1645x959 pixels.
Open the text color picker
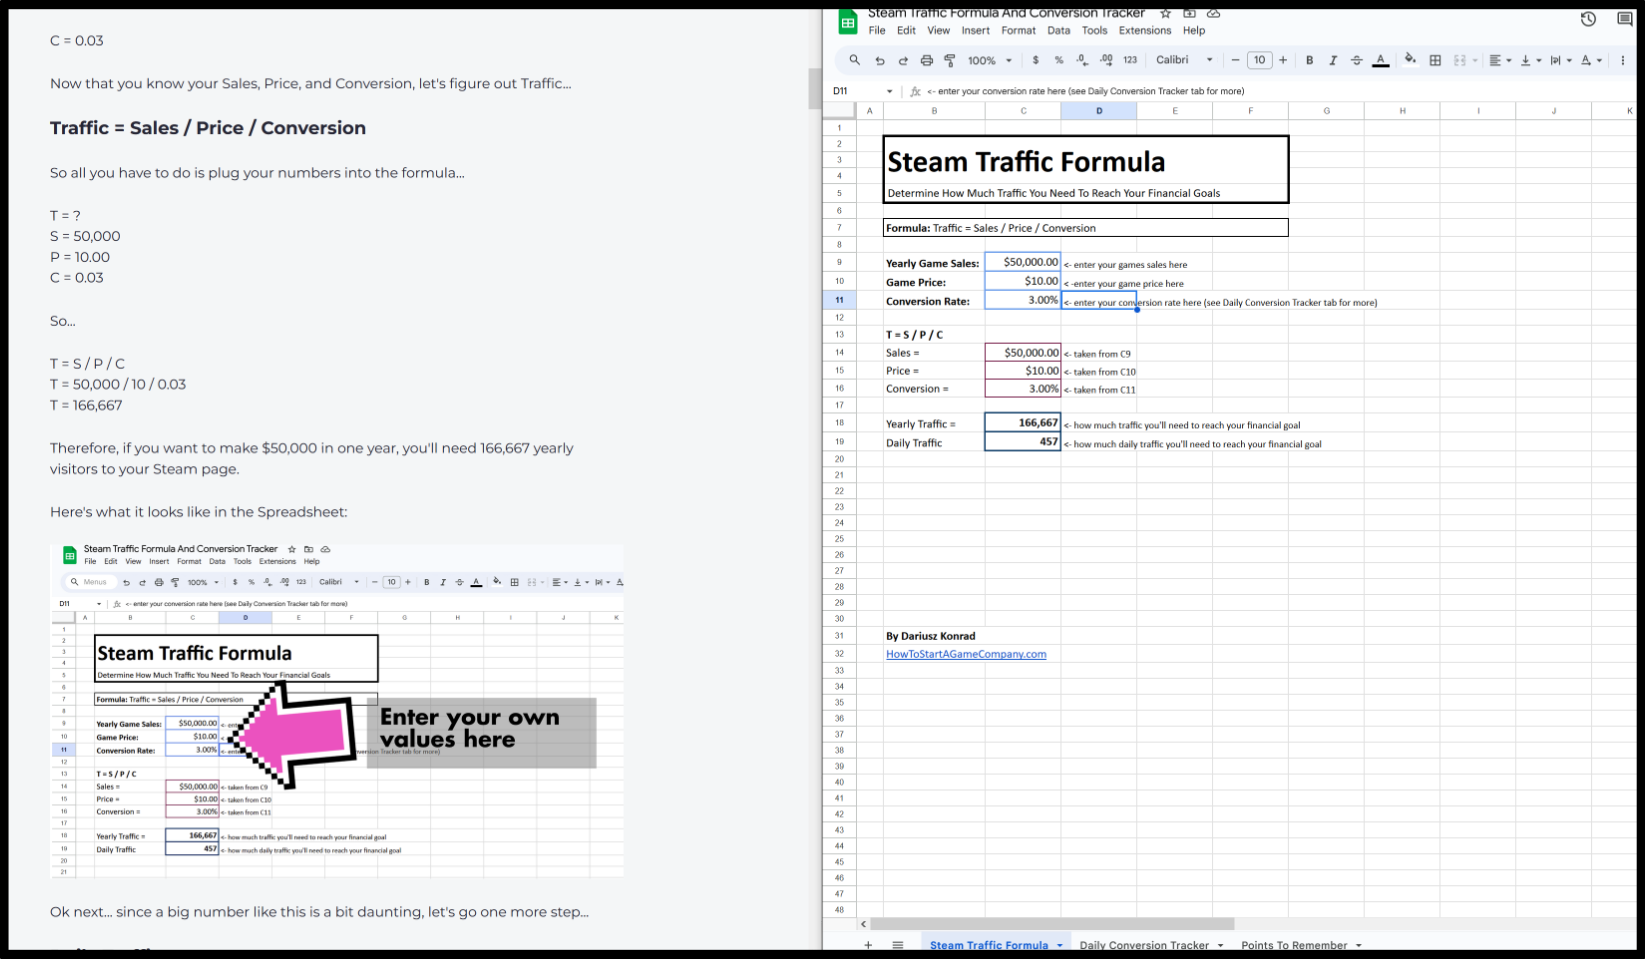[1381, 60]
